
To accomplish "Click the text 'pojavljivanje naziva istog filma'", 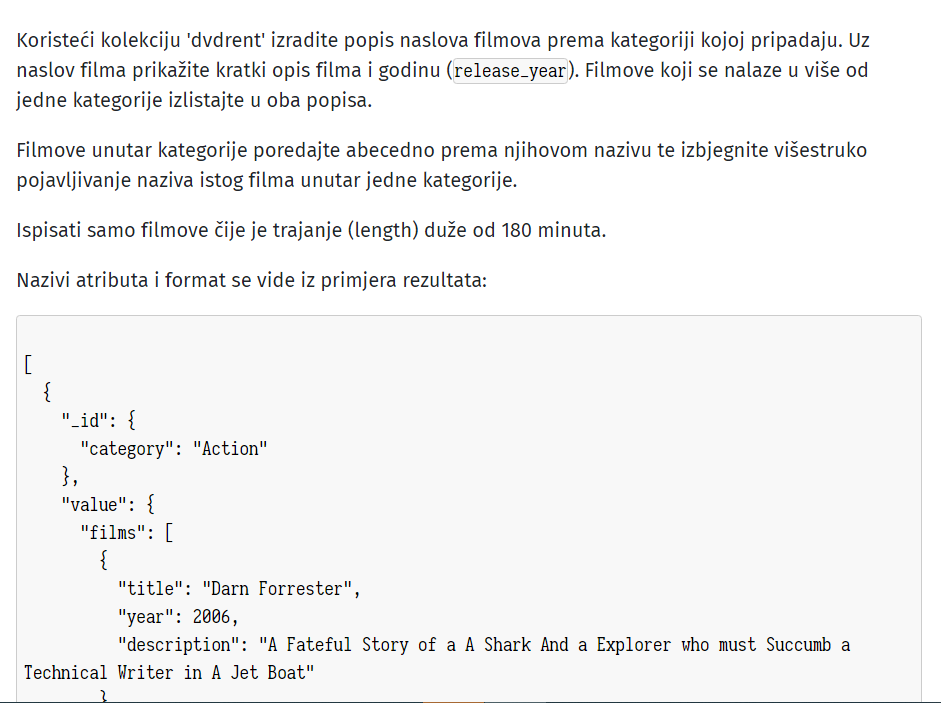I will click(x=155, y=180).
